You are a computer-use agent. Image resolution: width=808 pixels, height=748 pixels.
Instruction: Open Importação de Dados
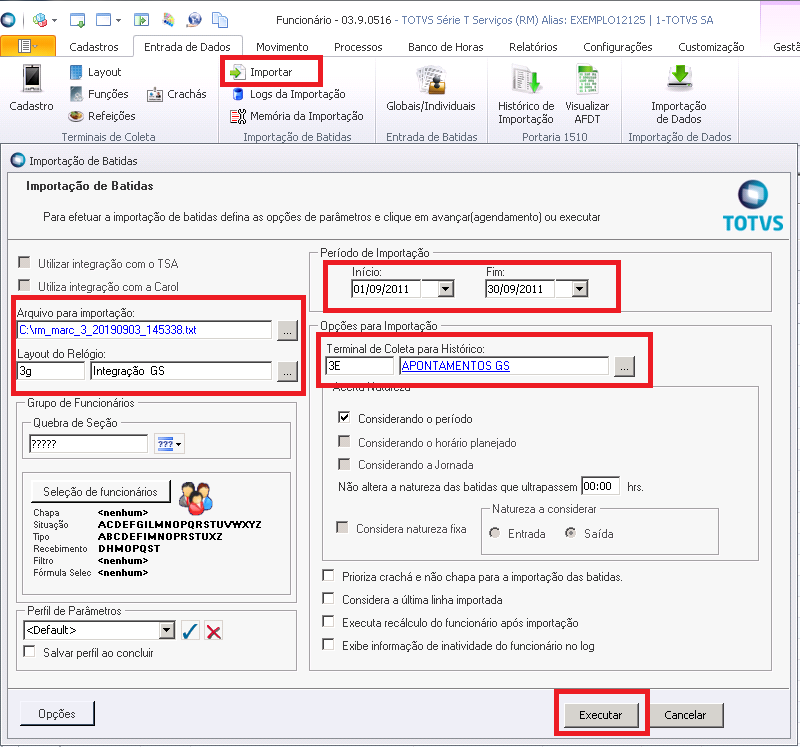[679, 94]
